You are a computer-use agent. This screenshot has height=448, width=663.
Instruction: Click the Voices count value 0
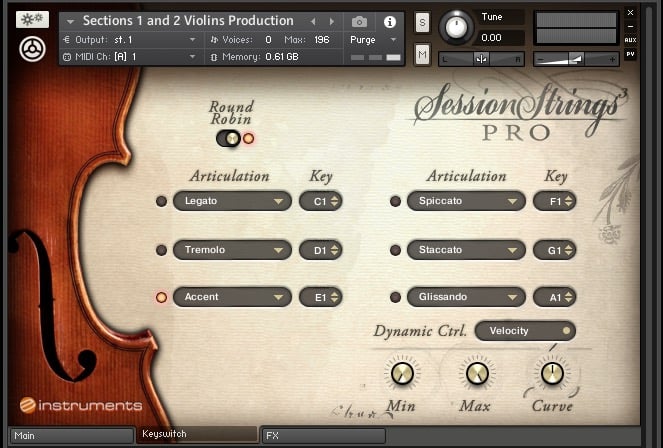click(x=268, y=40)
